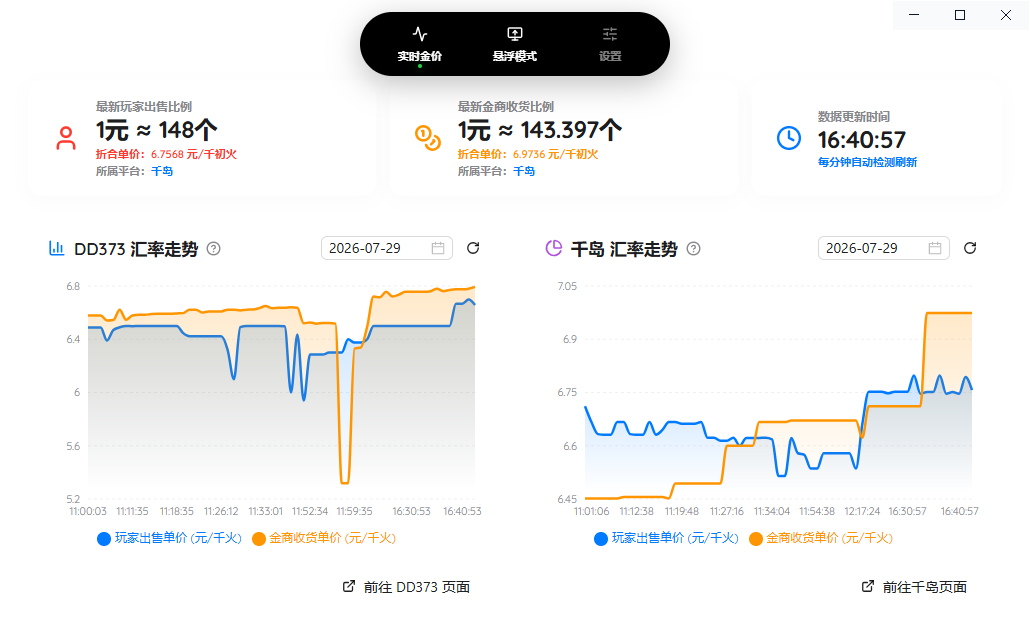Viewport: 1030px width, 629px height.
Task: Click the blue clock icon beside 数据更新时间
Action: [789, 138]
